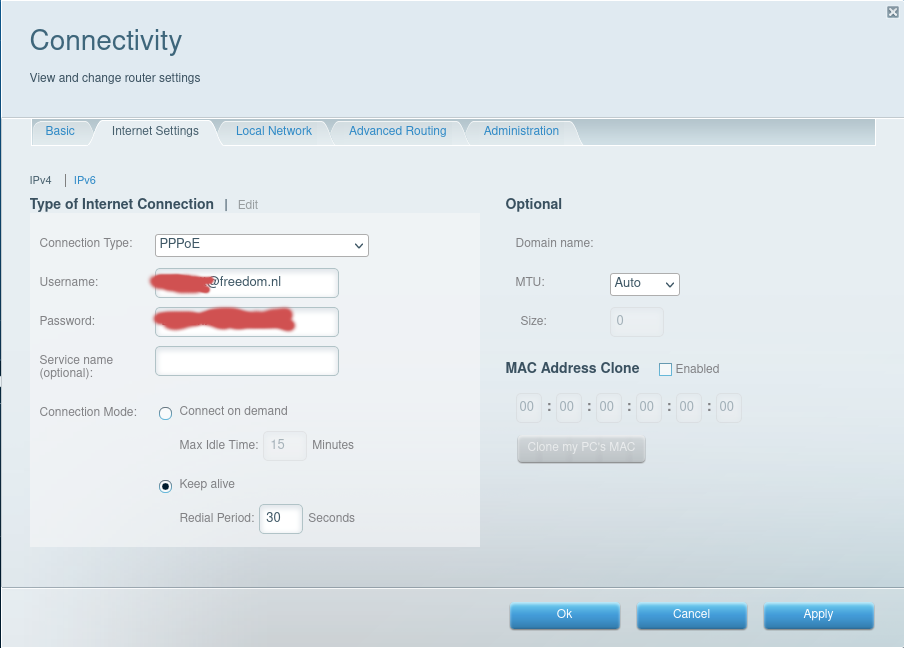Screen dimensions: 904x648
Task: Focus the Service name input field
Action: coord(247,361)
